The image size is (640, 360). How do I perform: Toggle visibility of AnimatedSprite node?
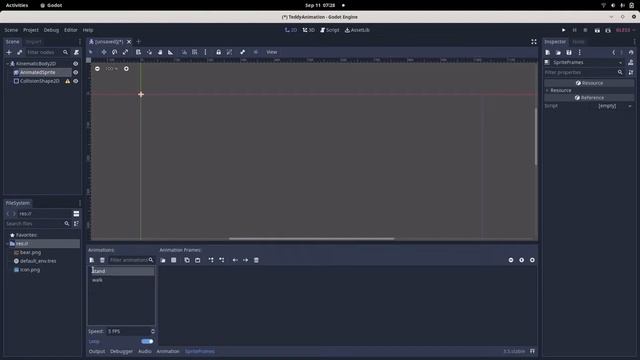point(76,72)
